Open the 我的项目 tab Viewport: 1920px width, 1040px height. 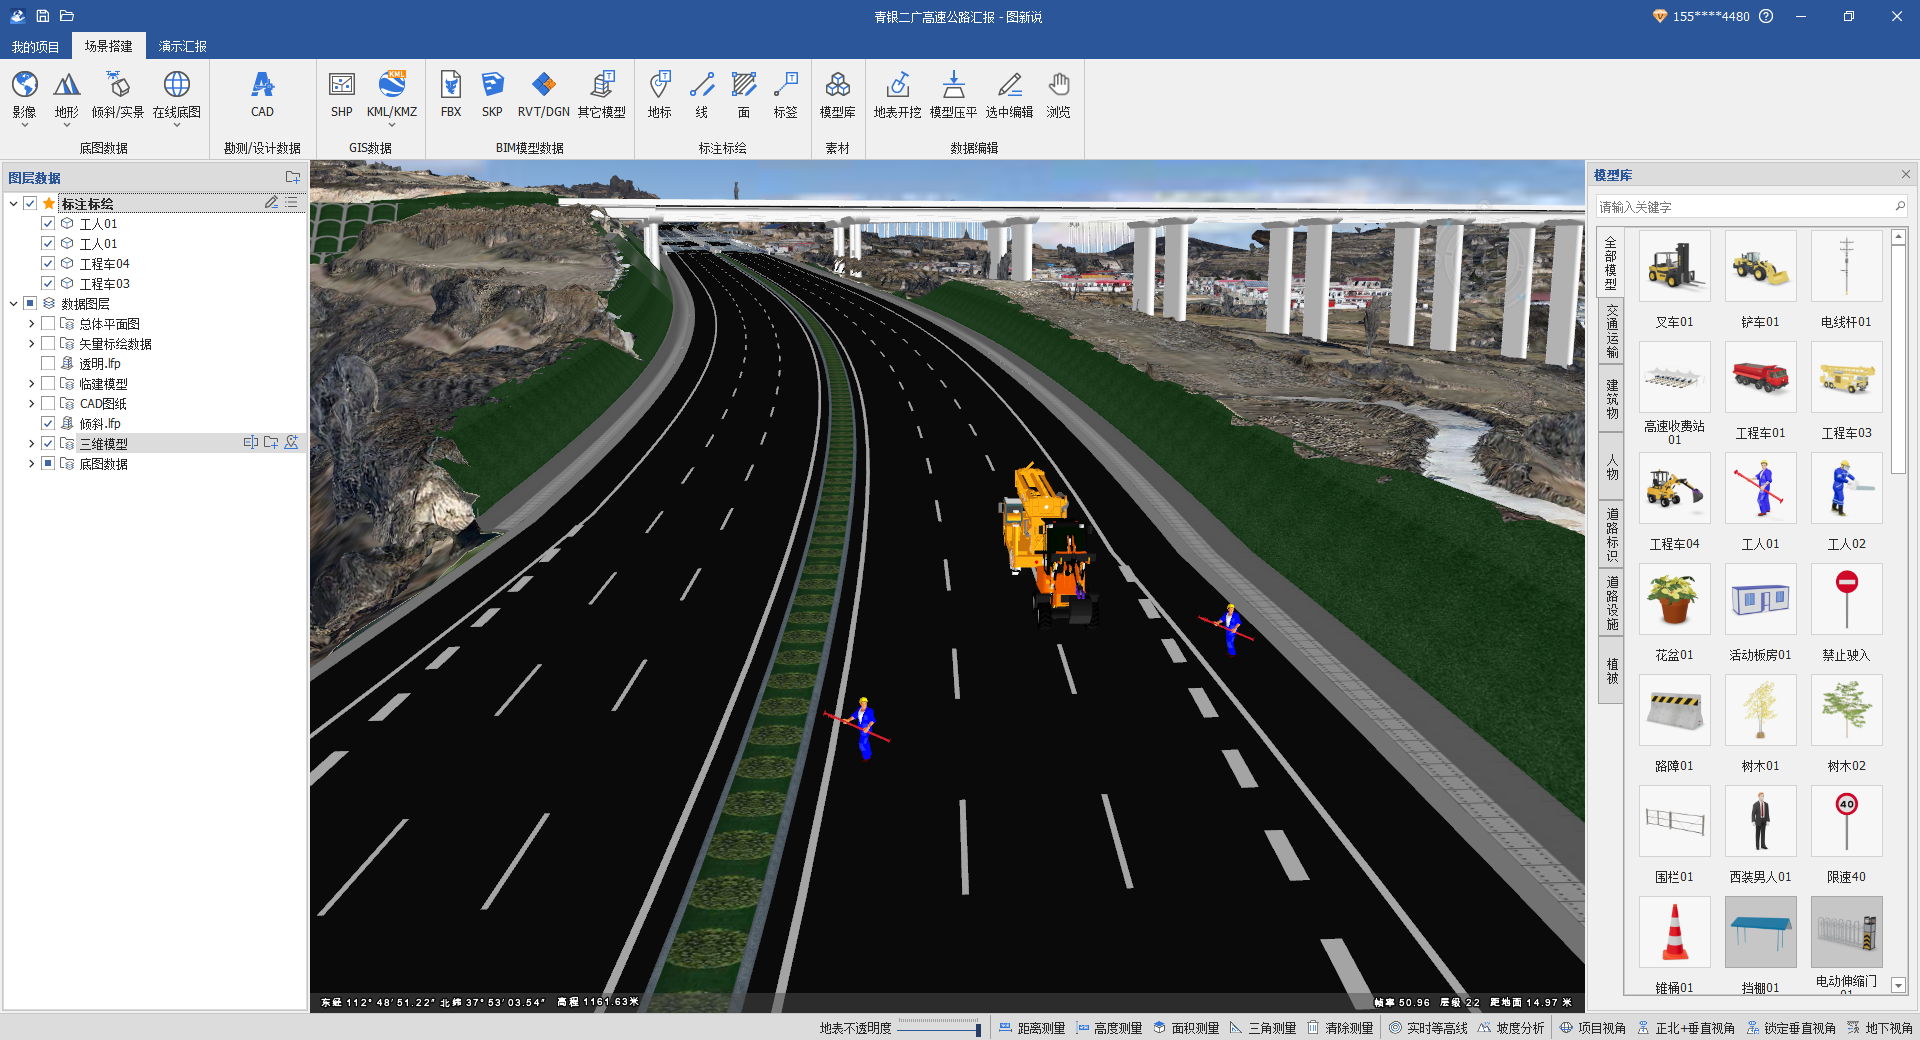click(35, 46)
